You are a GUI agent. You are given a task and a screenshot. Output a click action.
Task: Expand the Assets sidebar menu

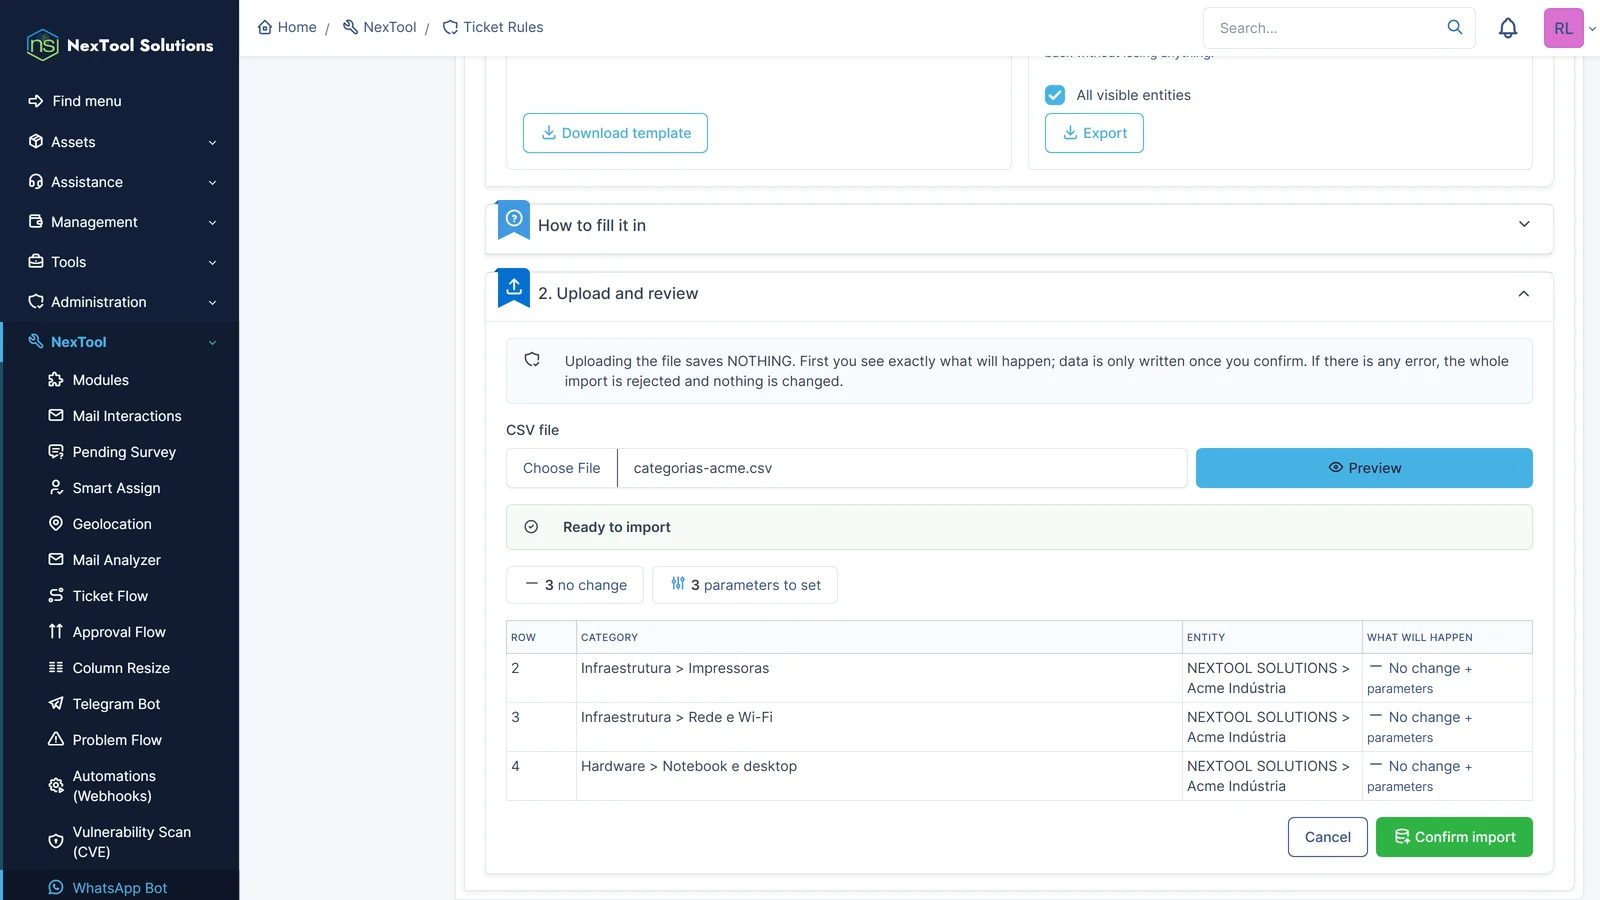(x=120, y=142)
